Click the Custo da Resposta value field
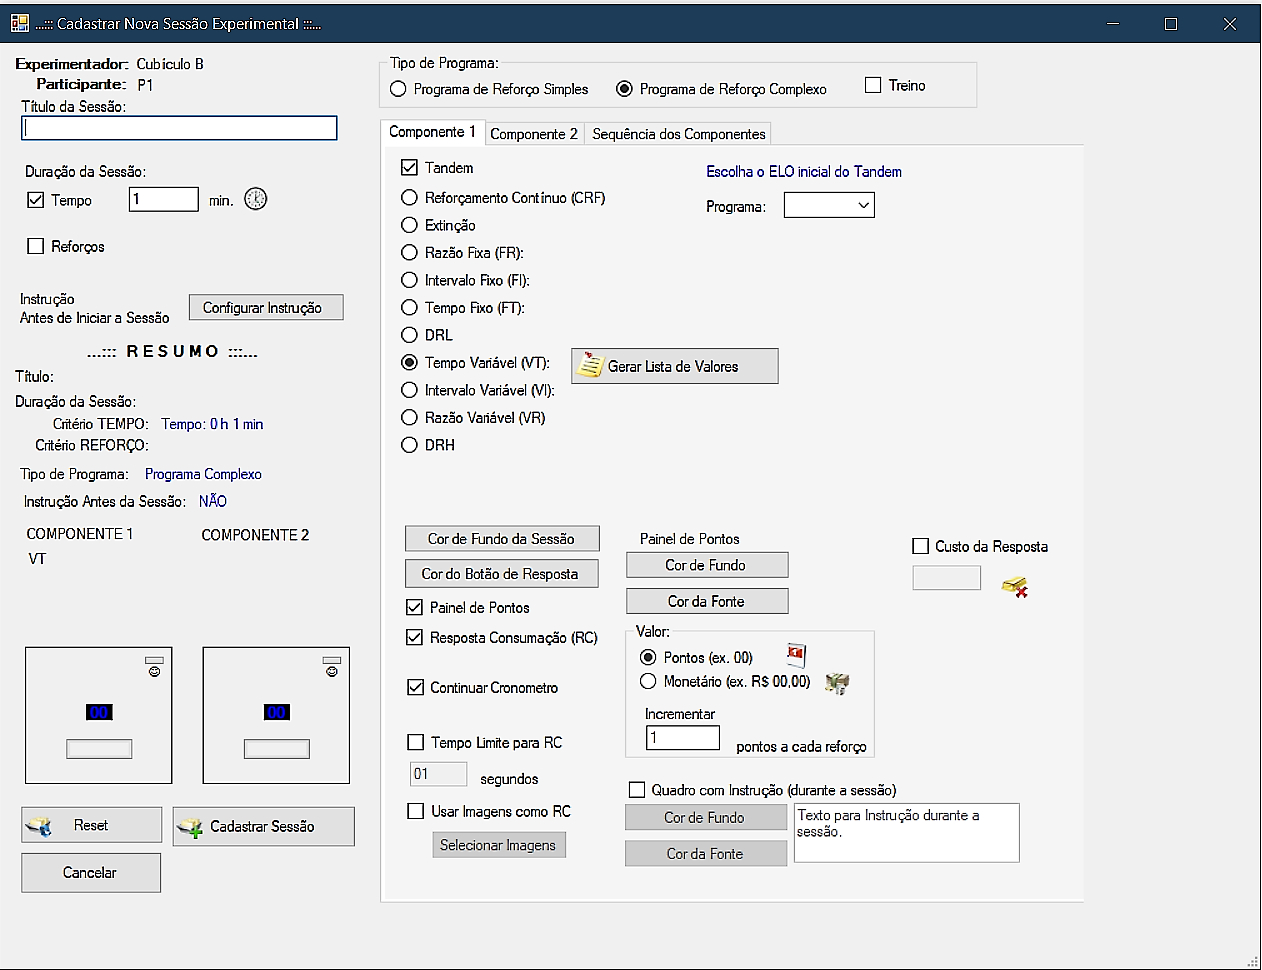Screen dimensions: 1262x970 (x=947, y=578)
